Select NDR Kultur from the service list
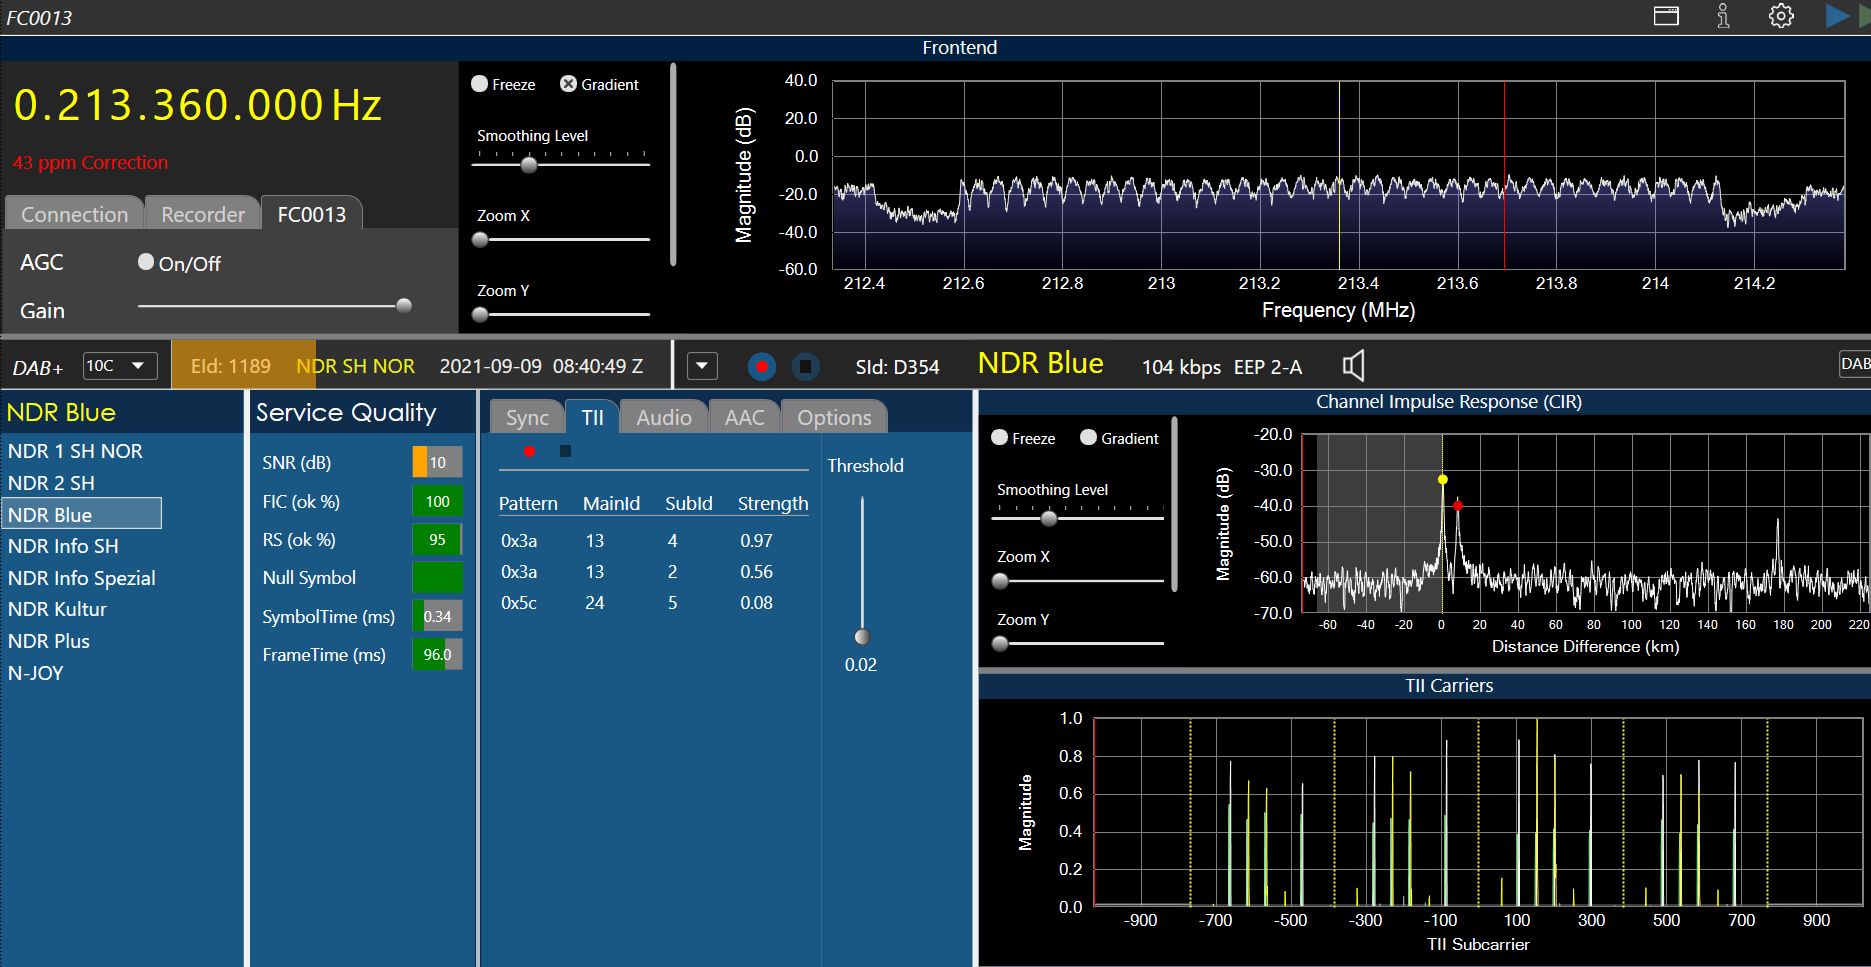The width and height of the screenshot is (1871, 967). [57, 609]
